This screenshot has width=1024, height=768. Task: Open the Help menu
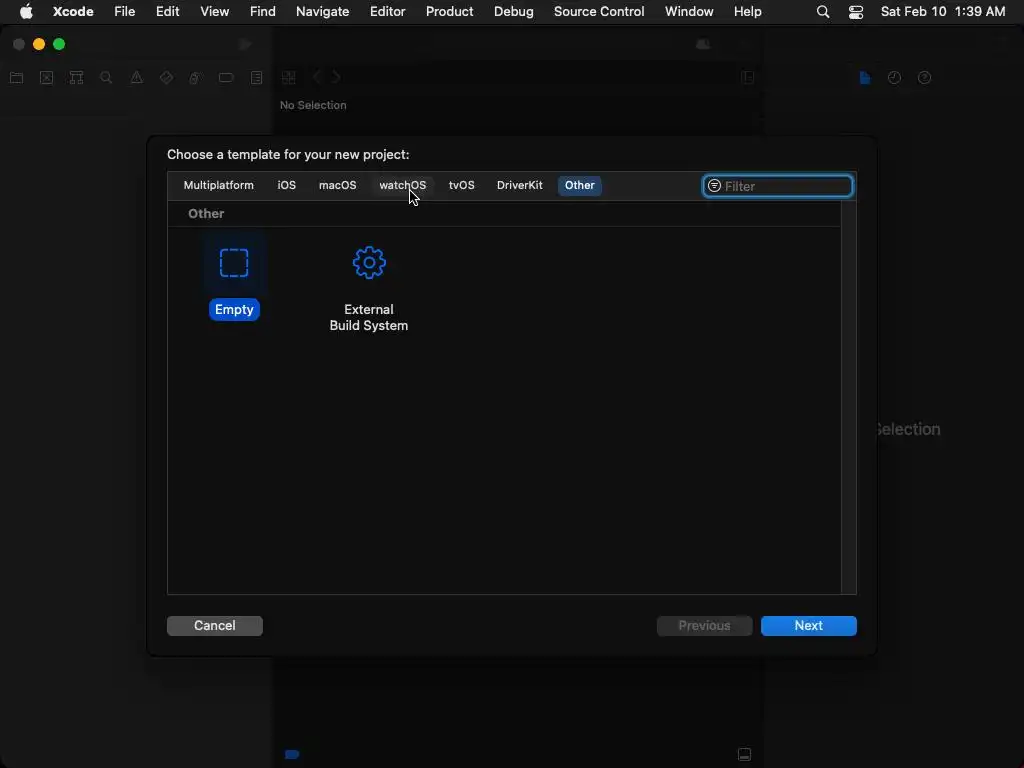pyautogui.click(x=748, y=12)
